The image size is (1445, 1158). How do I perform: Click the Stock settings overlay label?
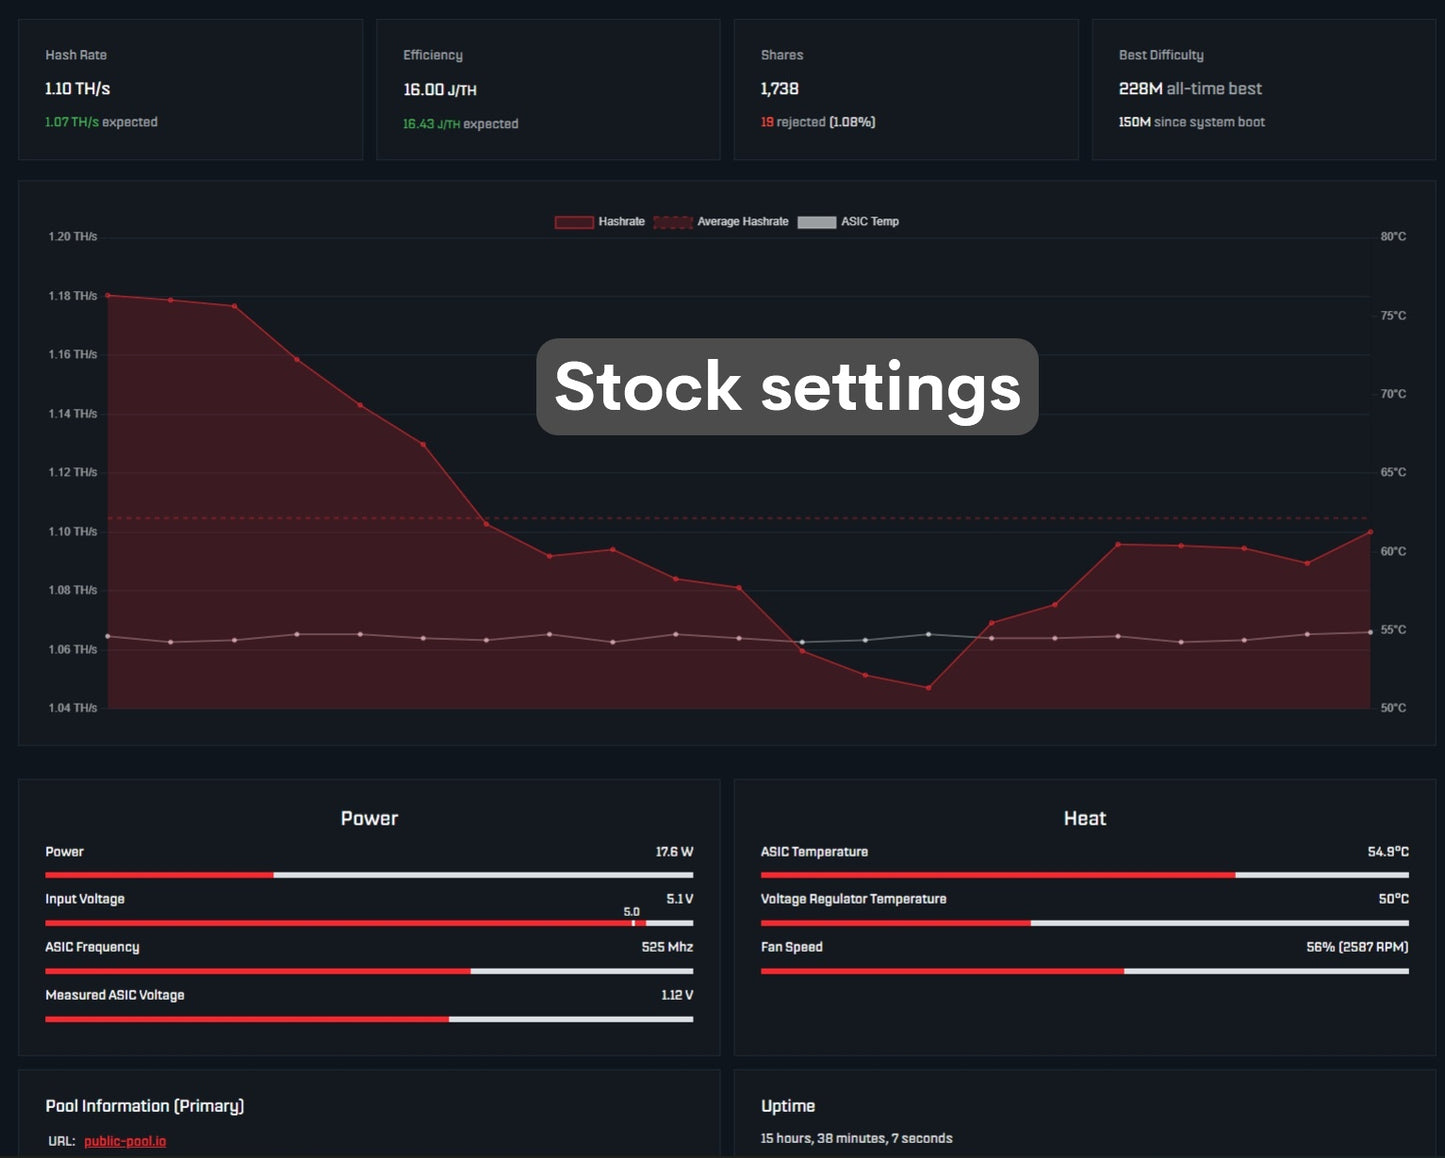click(787, 387)
